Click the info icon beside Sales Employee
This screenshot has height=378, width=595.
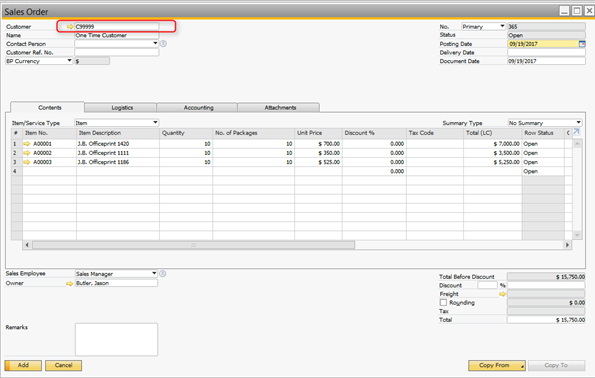pyautogui.click(x=162, y=274)
